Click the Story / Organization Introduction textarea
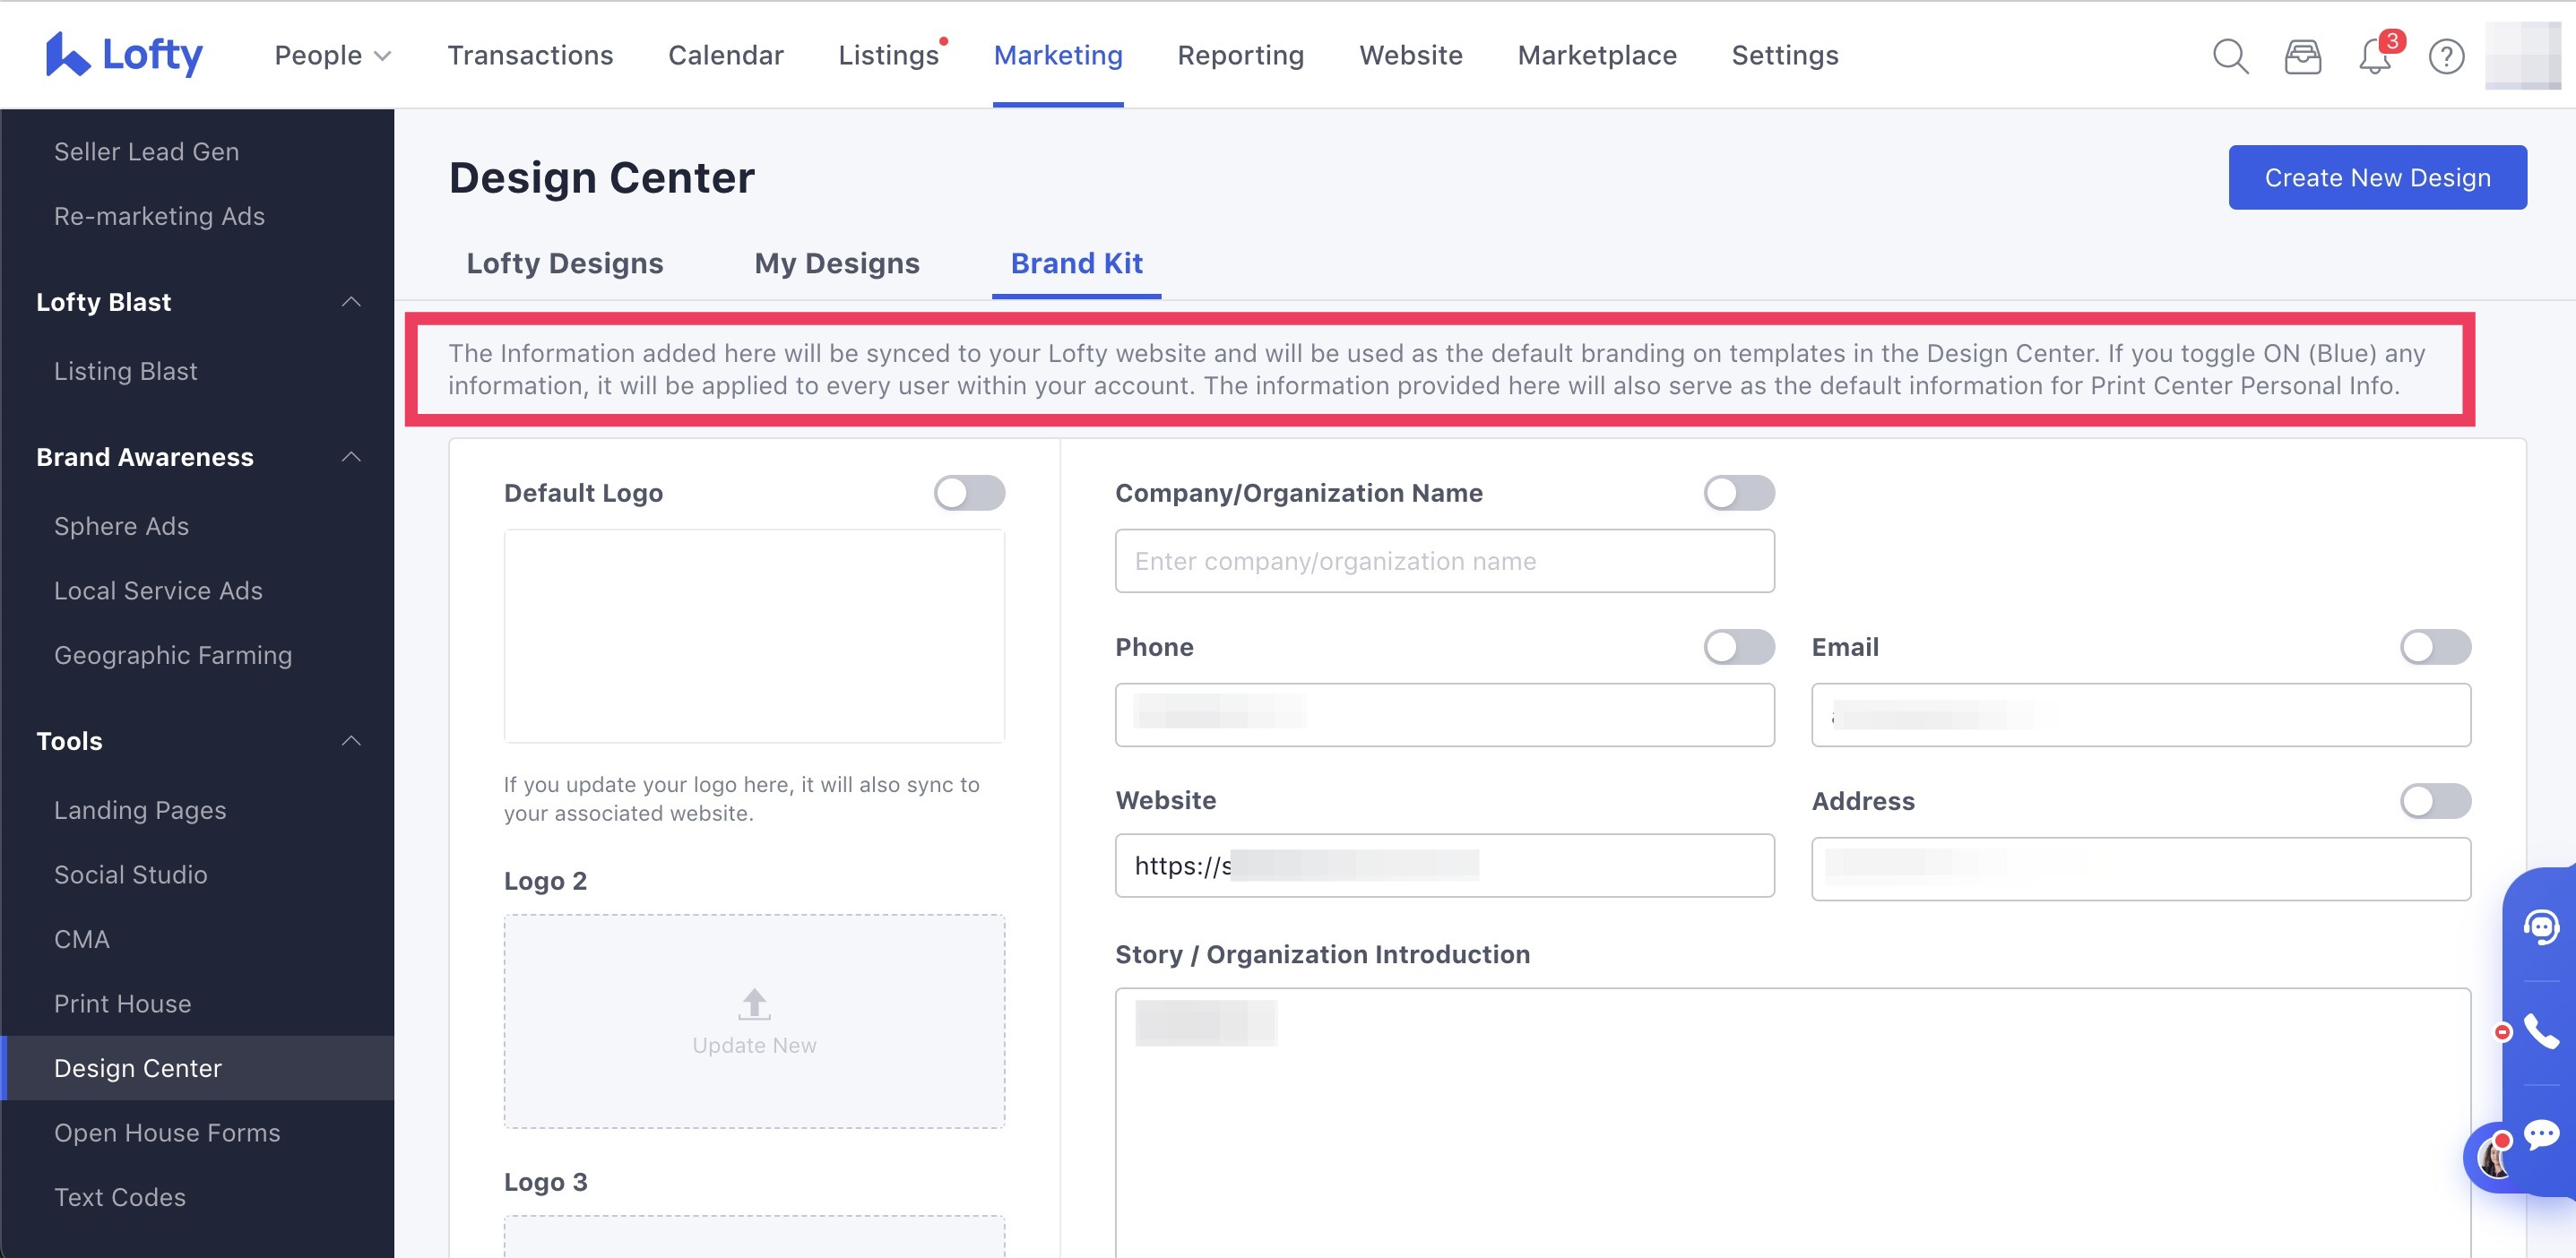Screen dimensions: 2576x1258 tap(1792, 1122)
